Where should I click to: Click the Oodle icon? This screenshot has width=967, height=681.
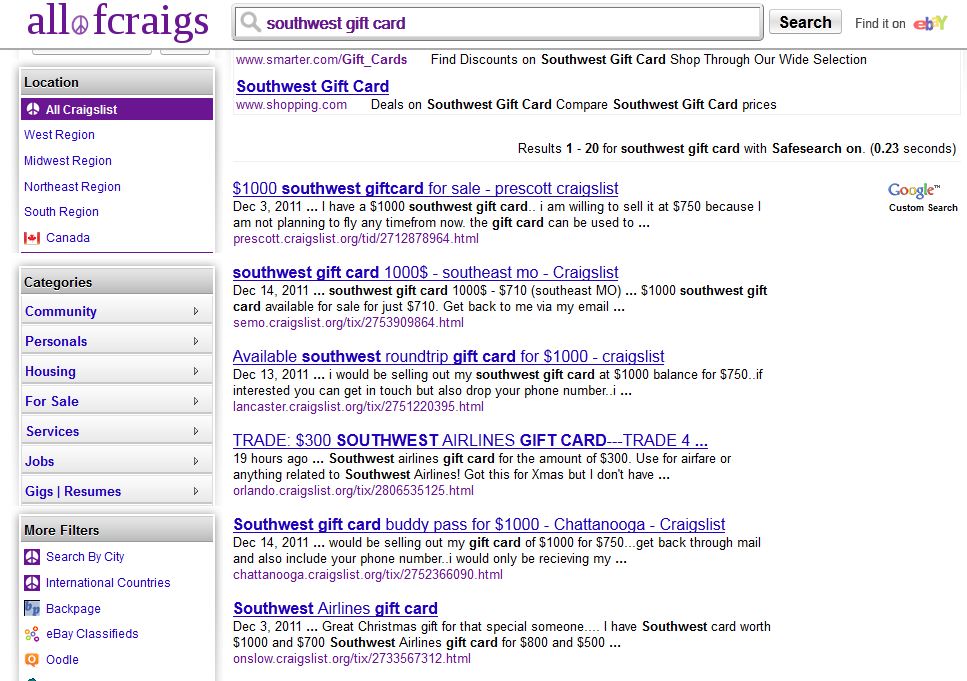click(32, 659)
